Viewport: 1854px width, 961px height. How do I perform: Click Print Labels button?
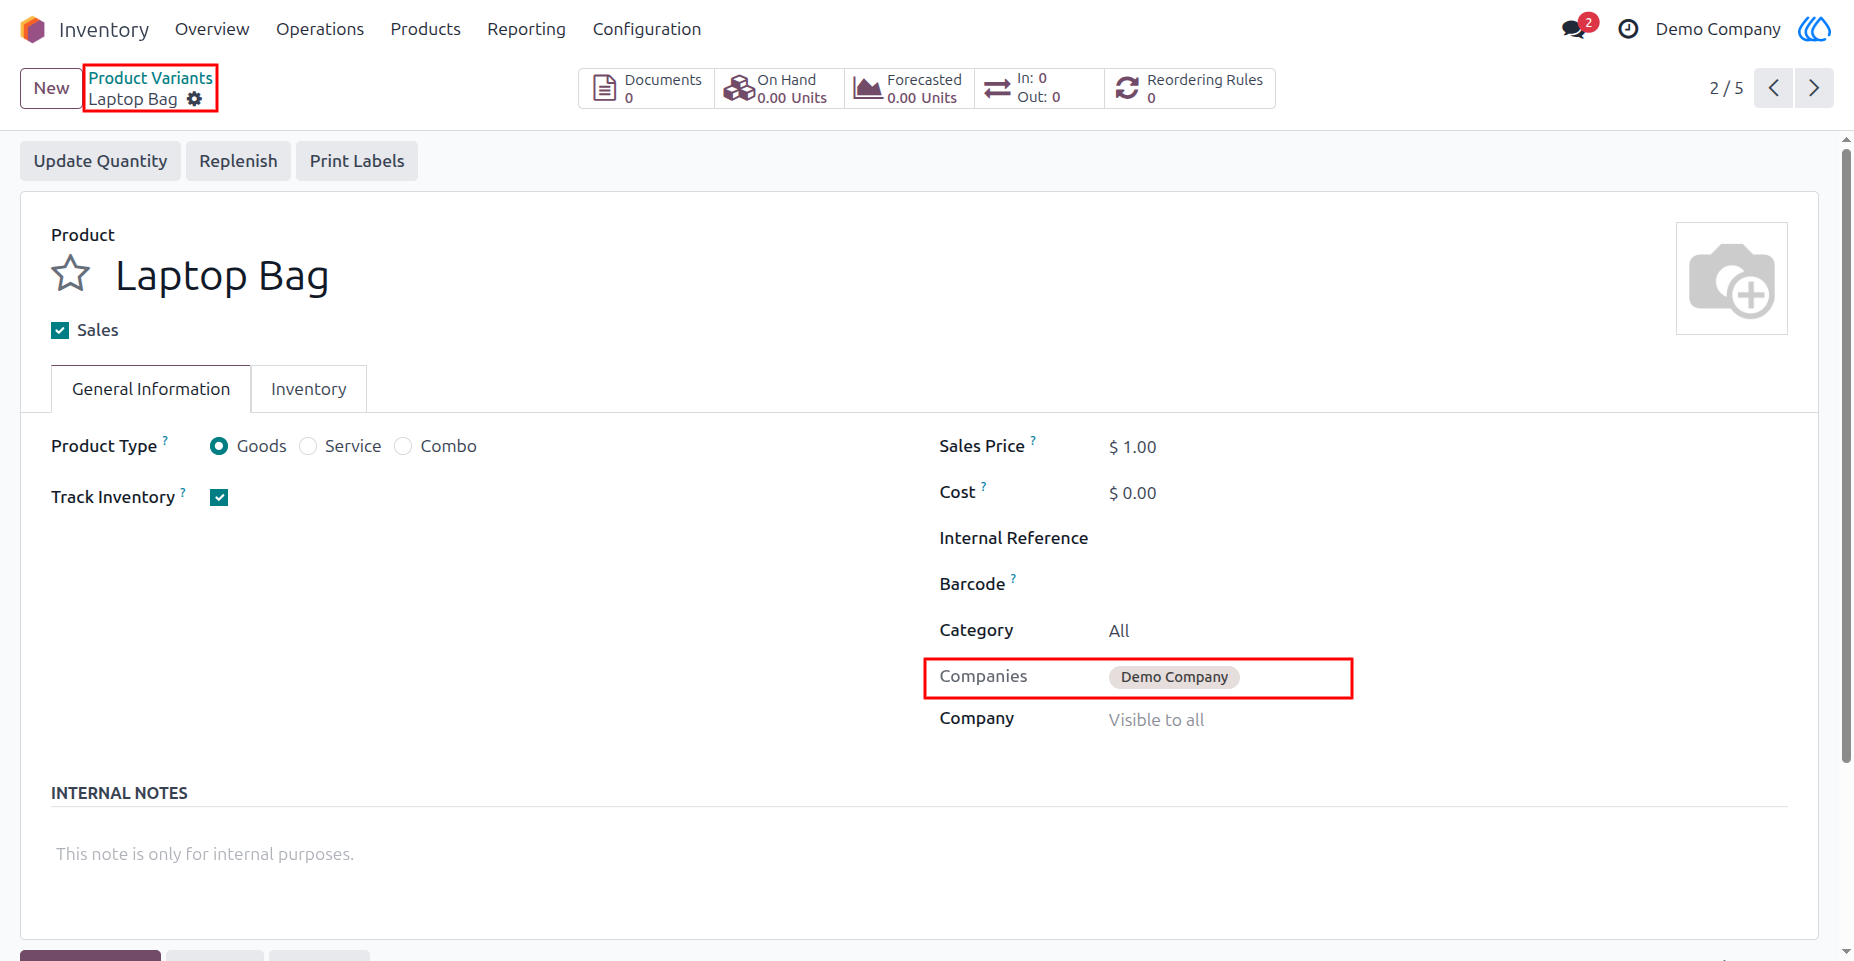coord(357,161)
